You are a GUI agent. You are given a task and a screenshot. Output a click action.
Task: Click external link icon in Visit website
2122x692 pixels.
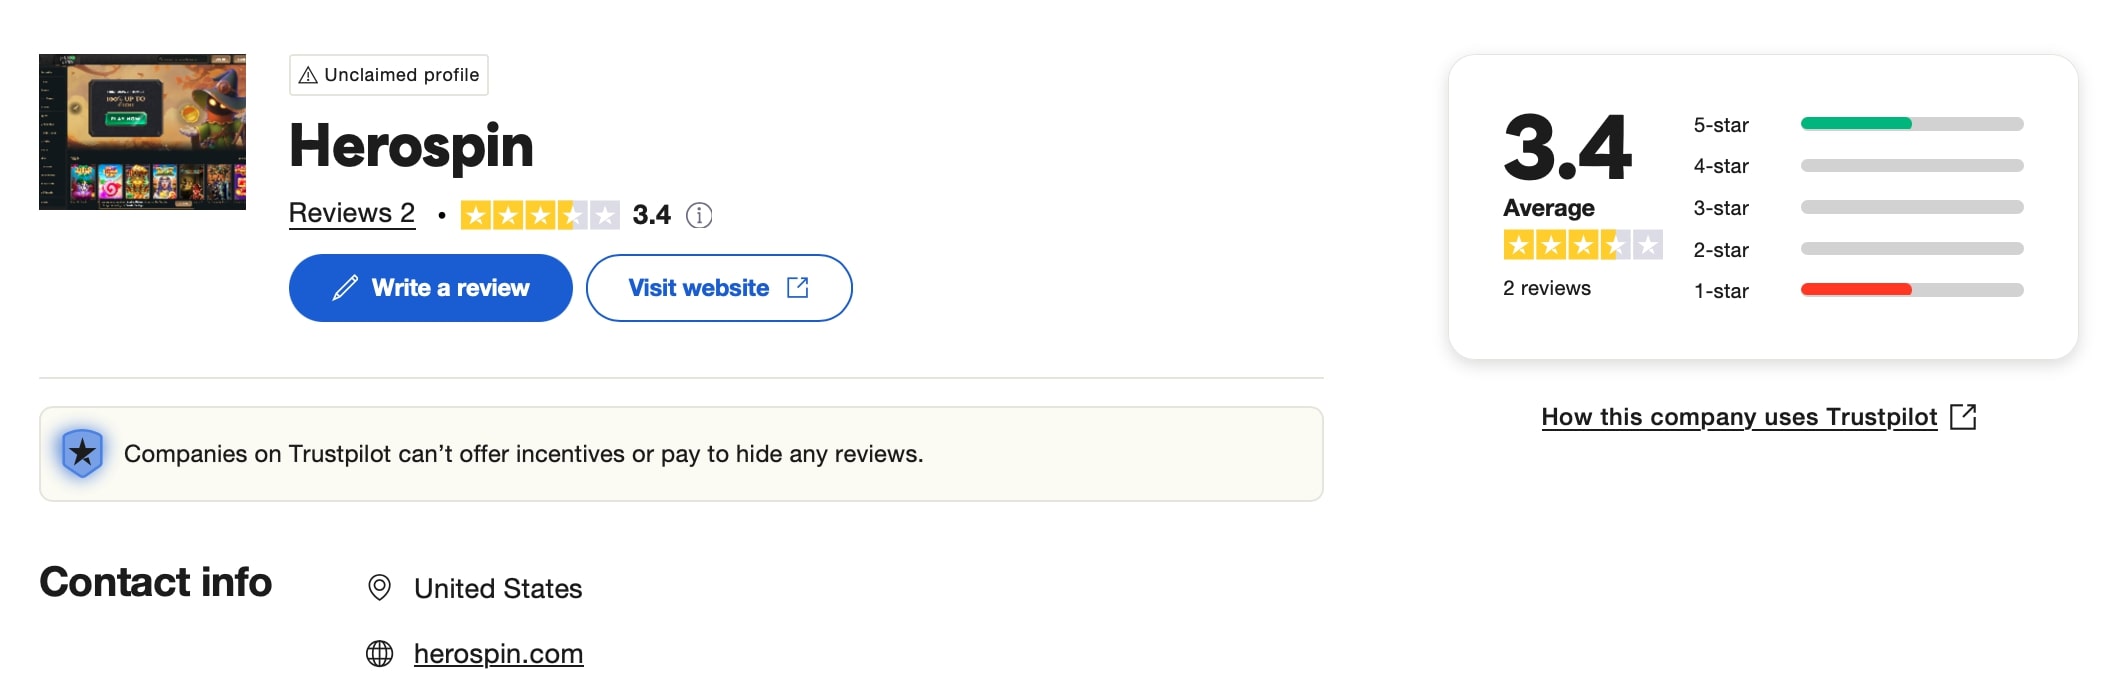pos(797,287)
